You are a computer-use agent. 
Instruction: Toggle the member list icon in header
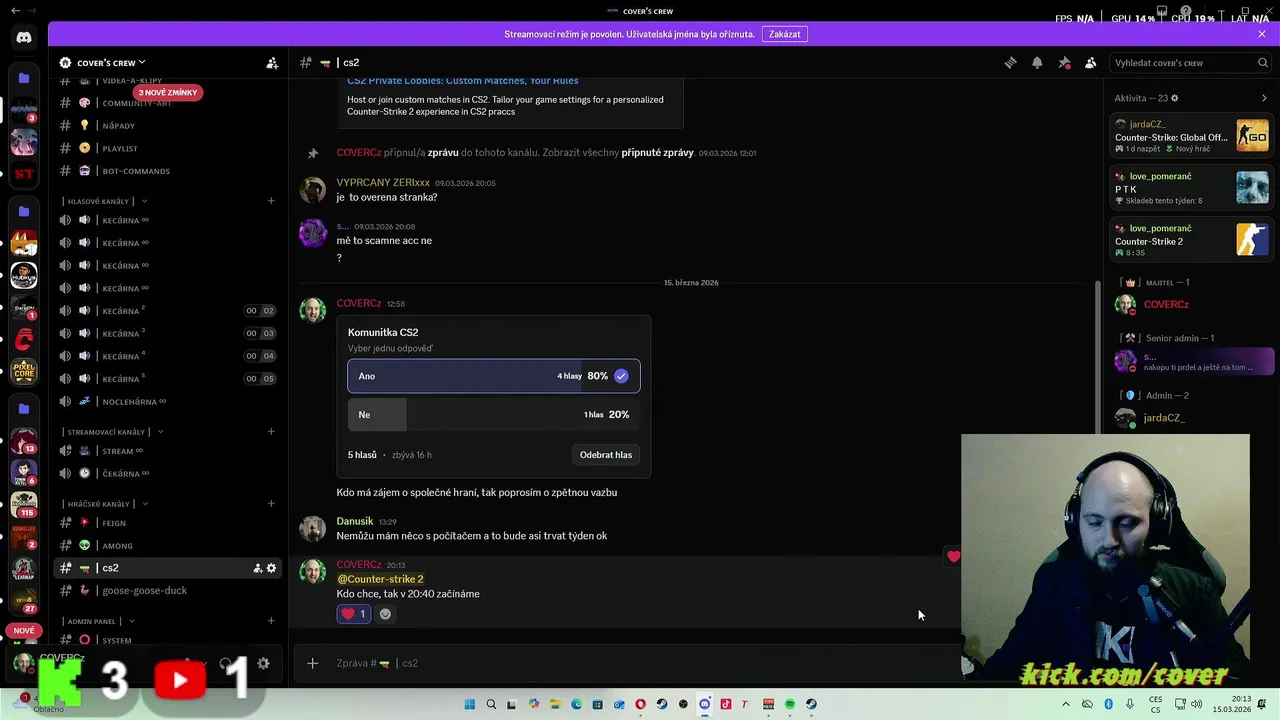tap(1091, 63)
